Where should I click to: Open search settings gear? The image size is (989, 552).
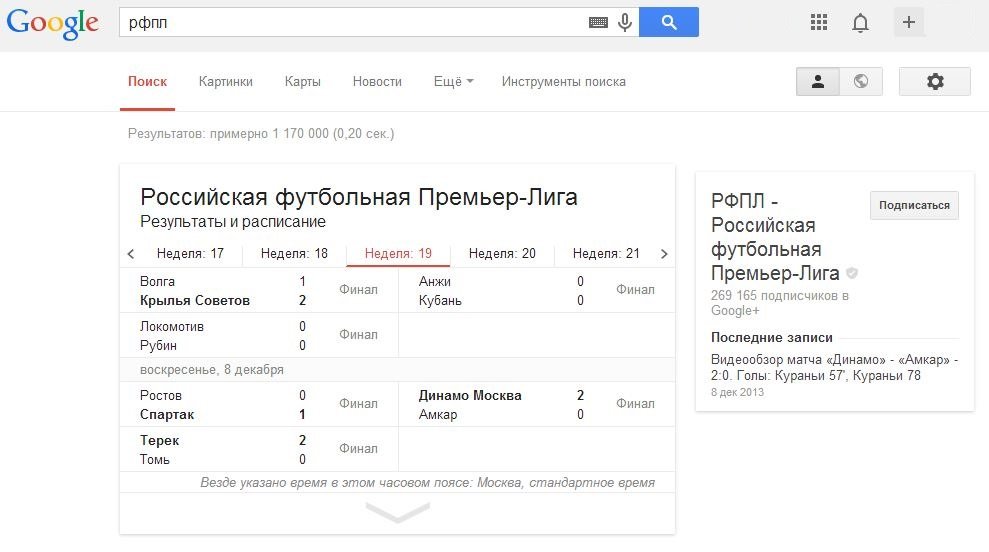935,82
